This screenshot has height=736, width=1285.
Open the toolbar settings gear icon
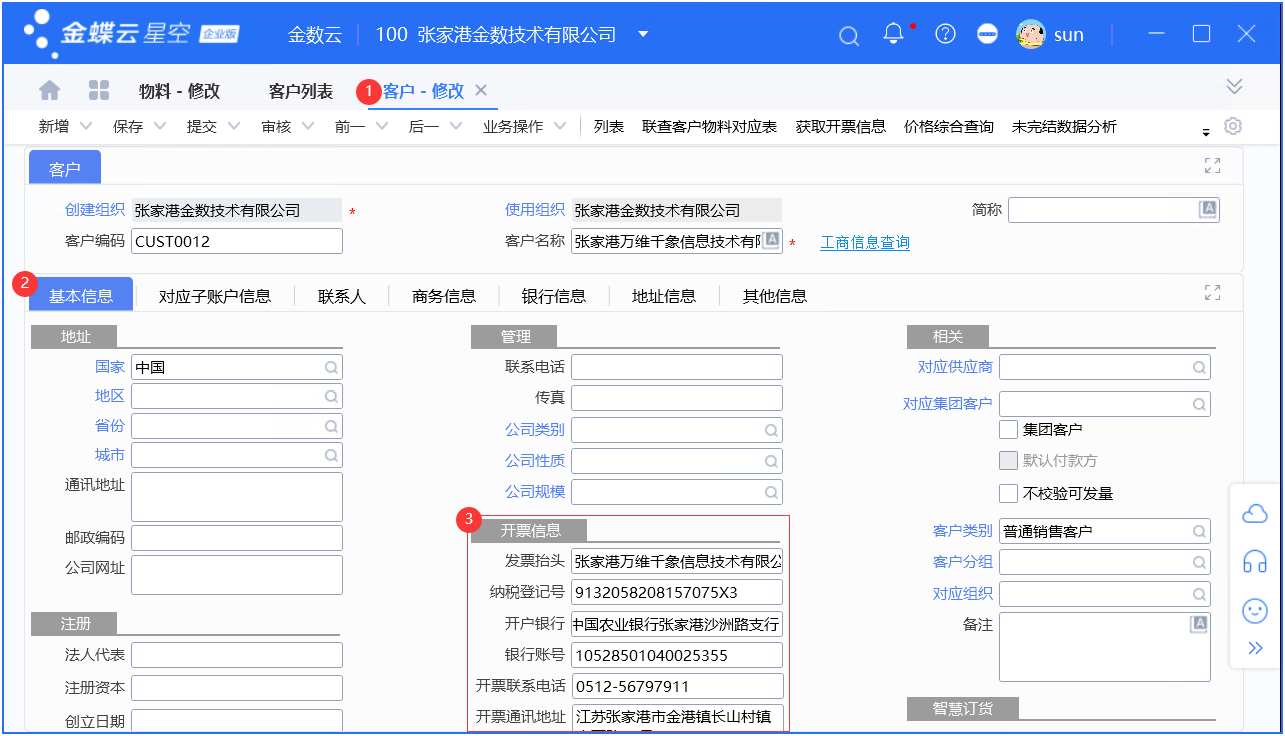[x=1233, y=126]
